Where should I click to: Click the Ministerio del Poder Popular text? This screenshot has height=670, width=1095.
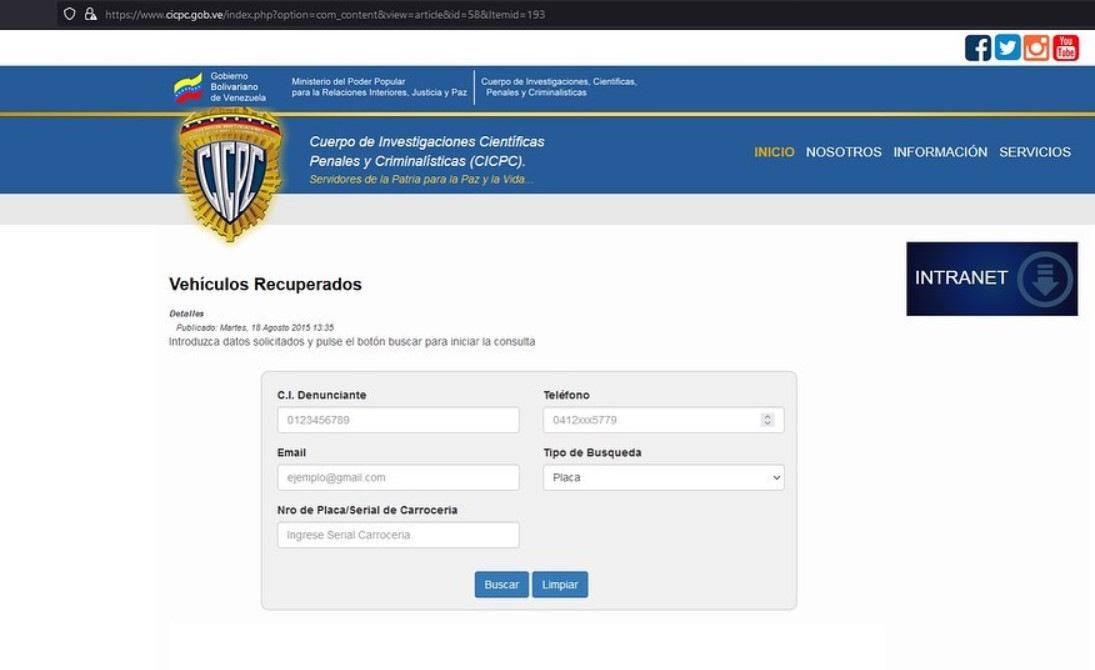(379, 87)
